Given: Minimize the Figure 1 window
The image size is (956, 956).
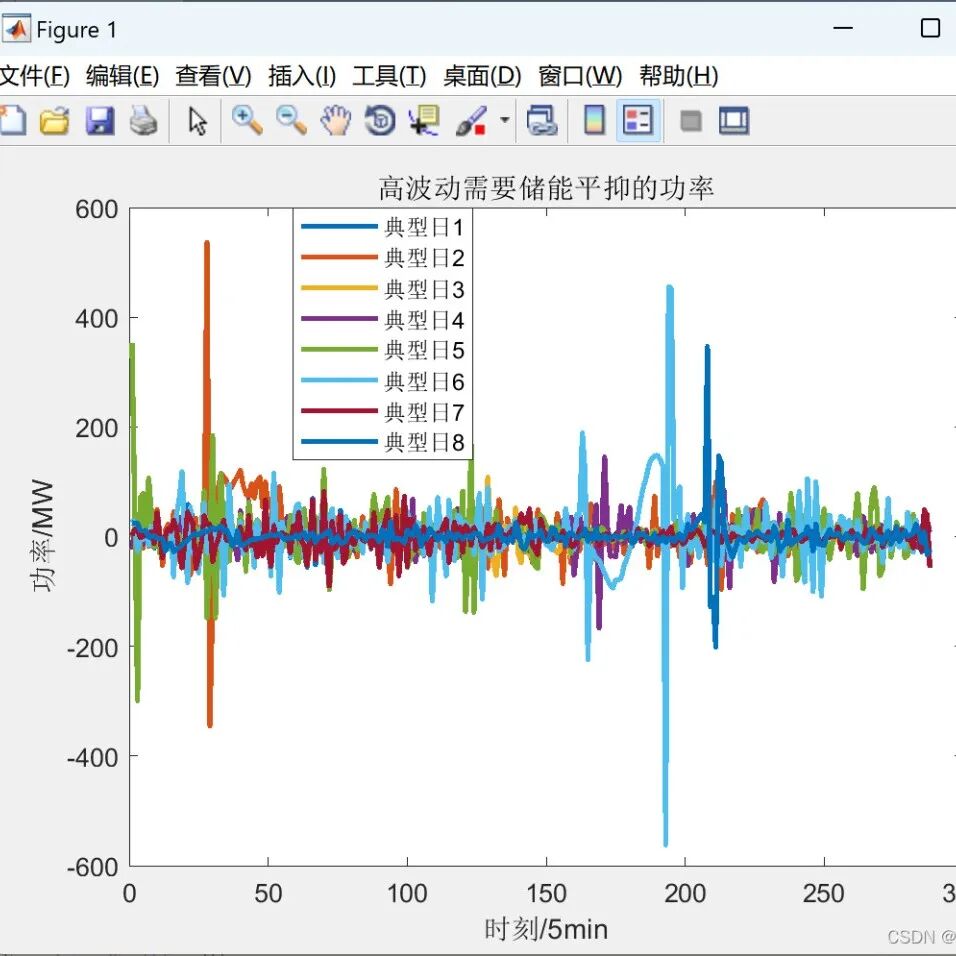Looking at the screenshot, I should point(843,28).
